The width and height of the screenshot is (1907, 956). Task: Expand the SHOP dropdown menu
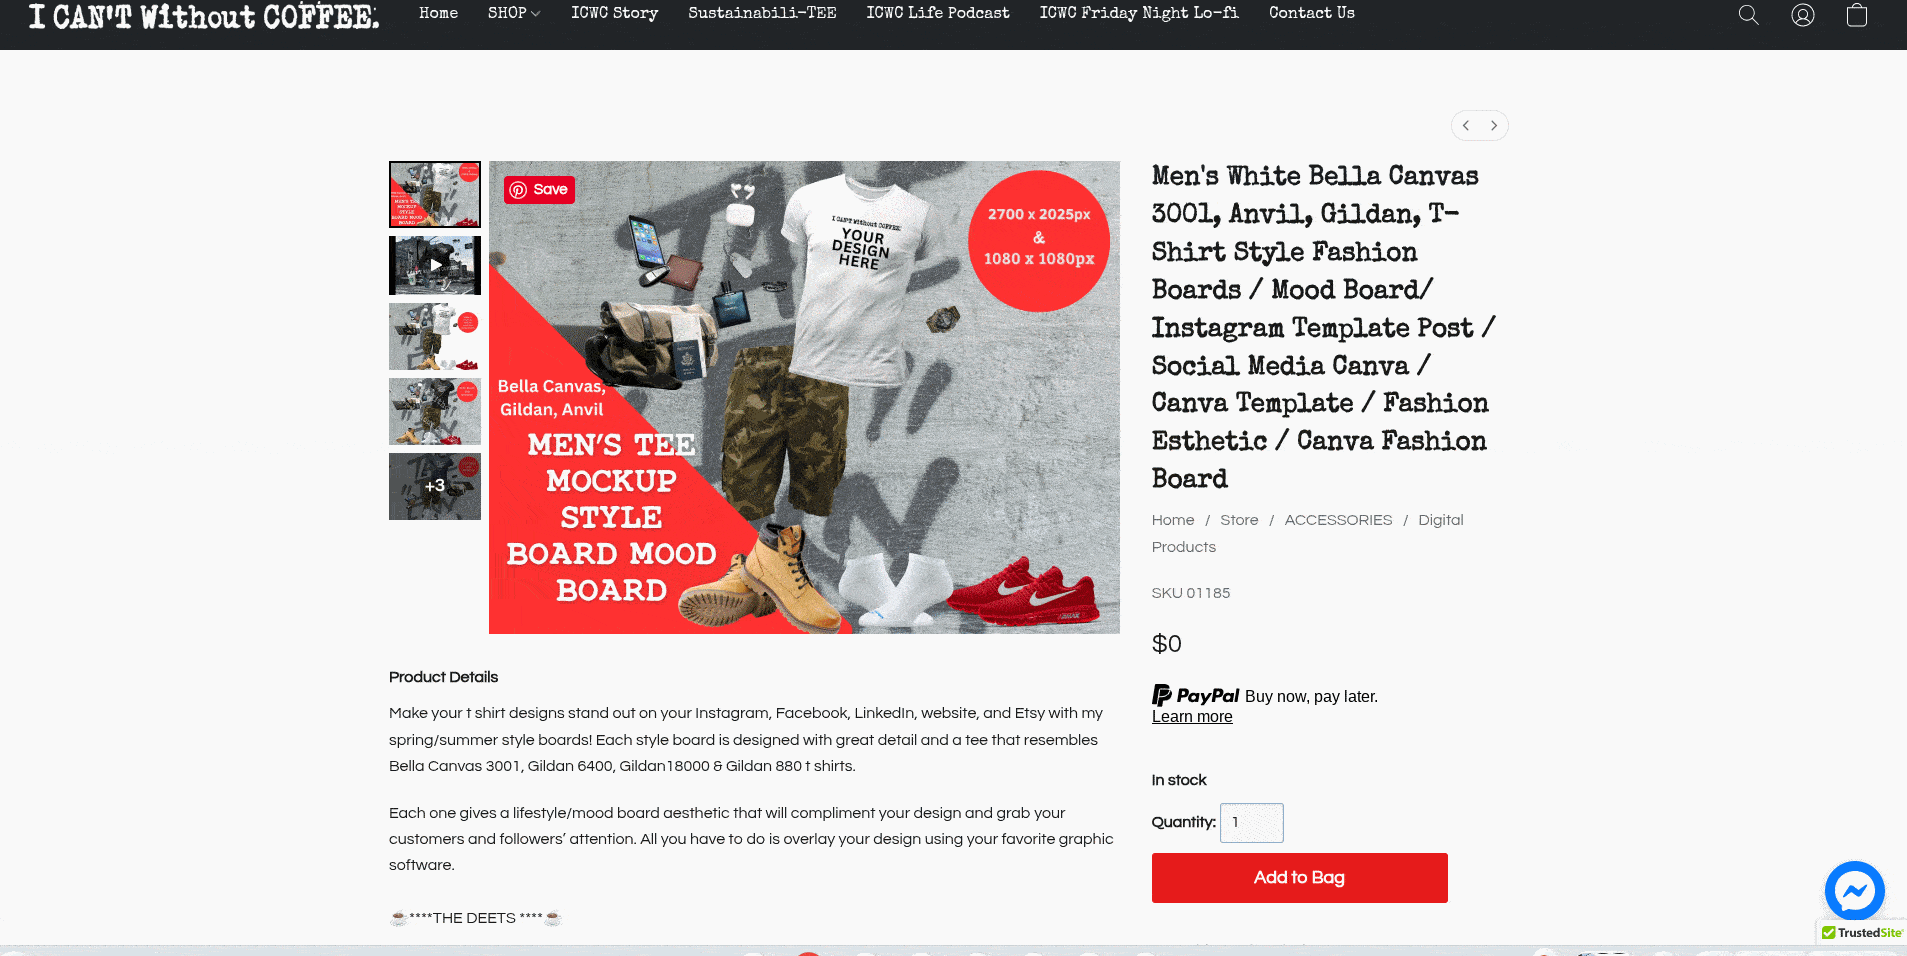coord(514,13)
